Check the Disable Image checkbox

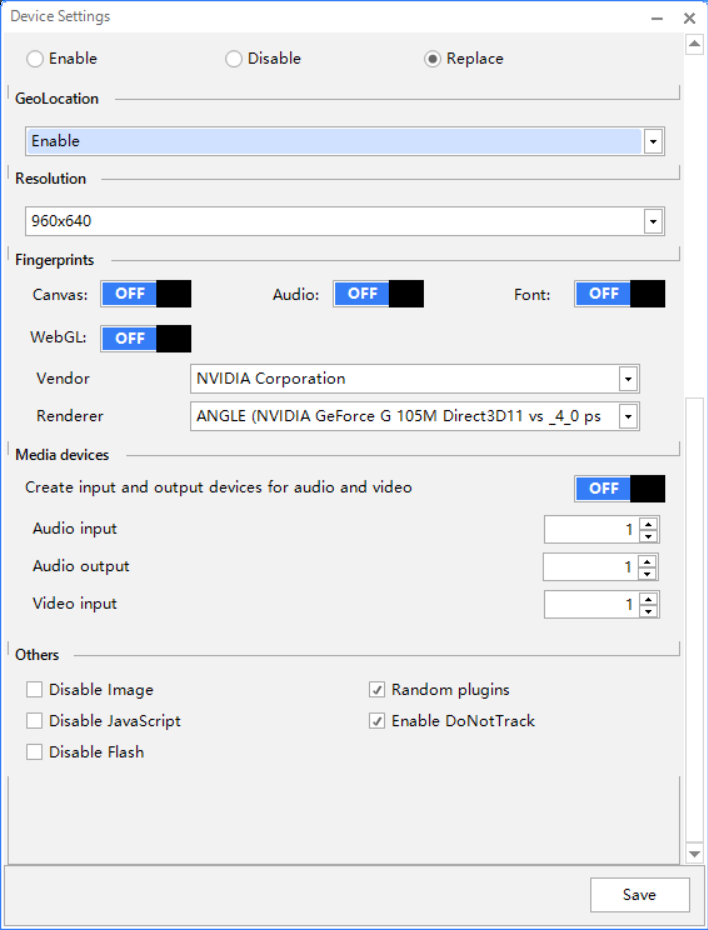35,690
